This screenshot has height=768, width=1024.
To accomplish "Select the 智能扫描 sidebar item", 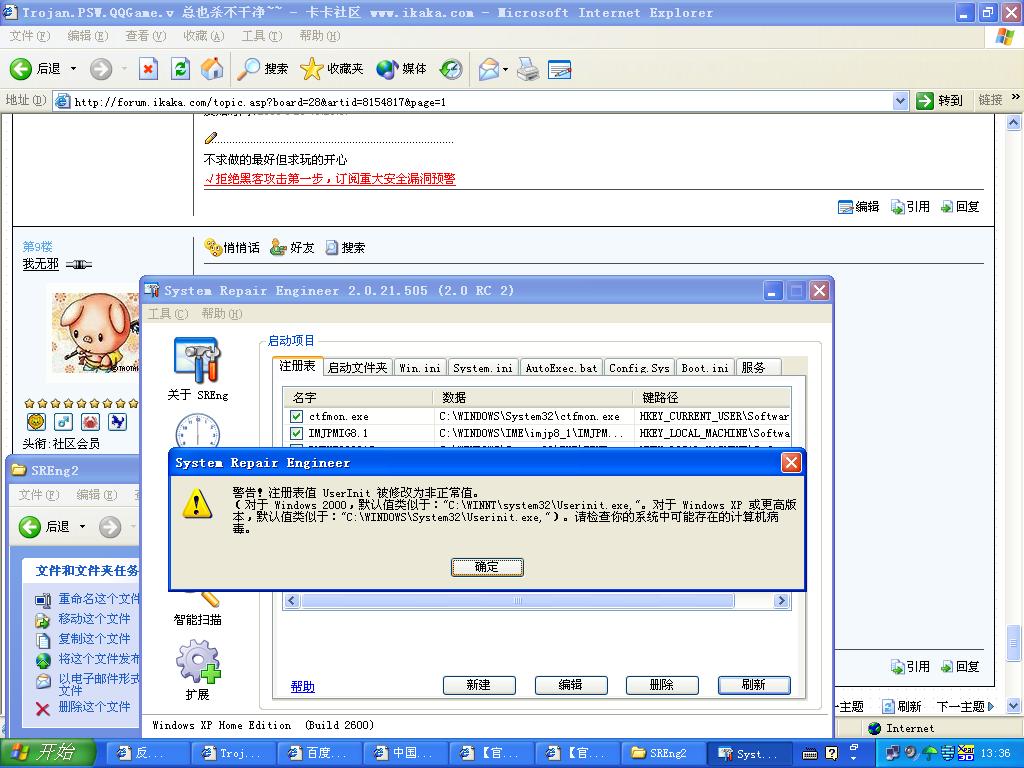I will pos(197,618).
